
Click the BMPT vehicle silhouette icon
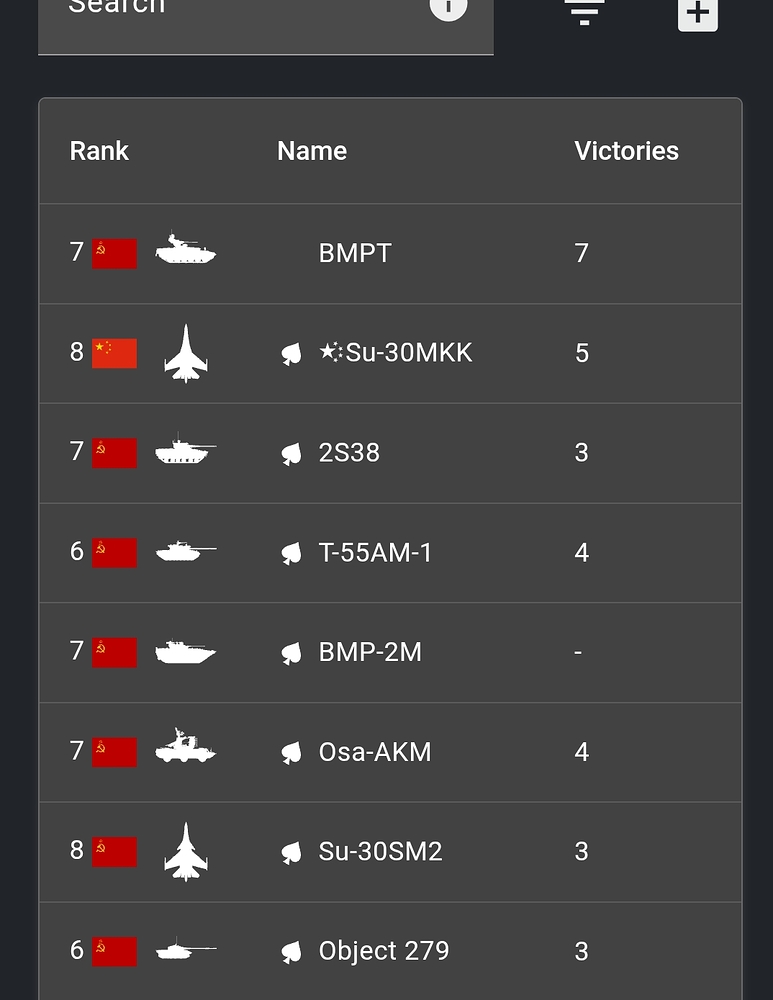(x=185, y=251)
